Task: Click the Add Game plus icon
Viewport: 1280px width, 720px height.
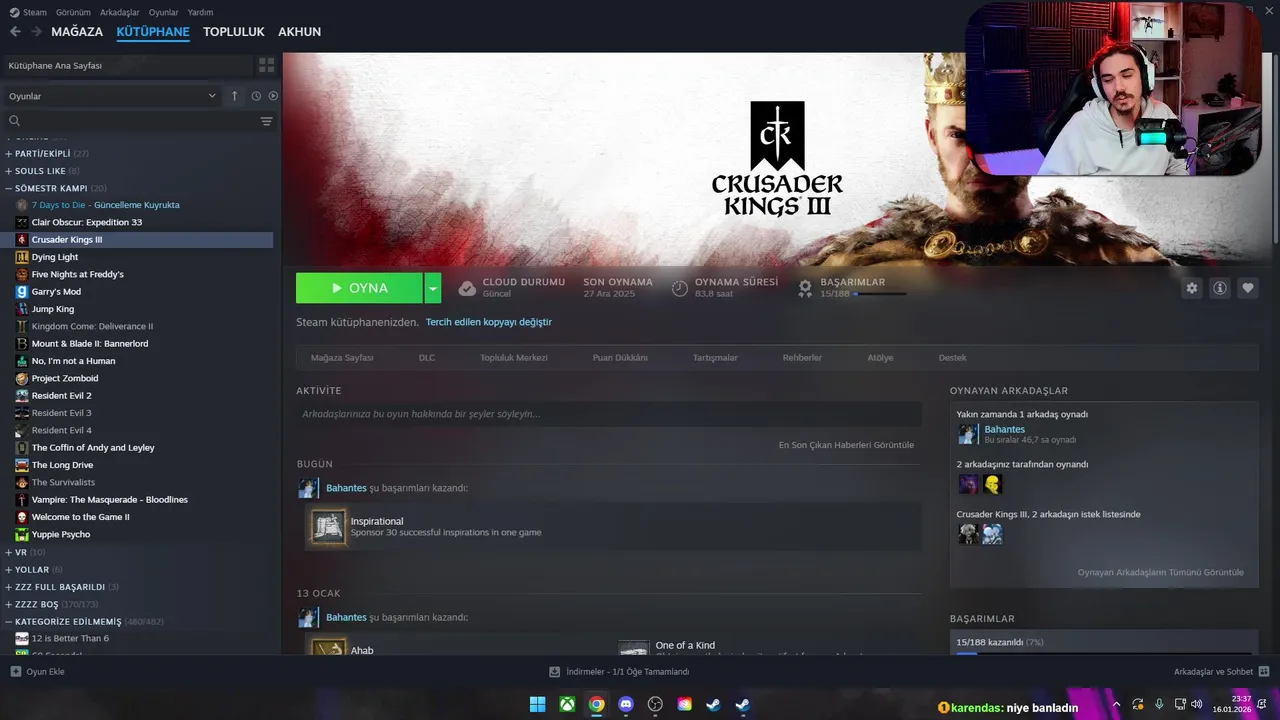Action: [15, 672]
